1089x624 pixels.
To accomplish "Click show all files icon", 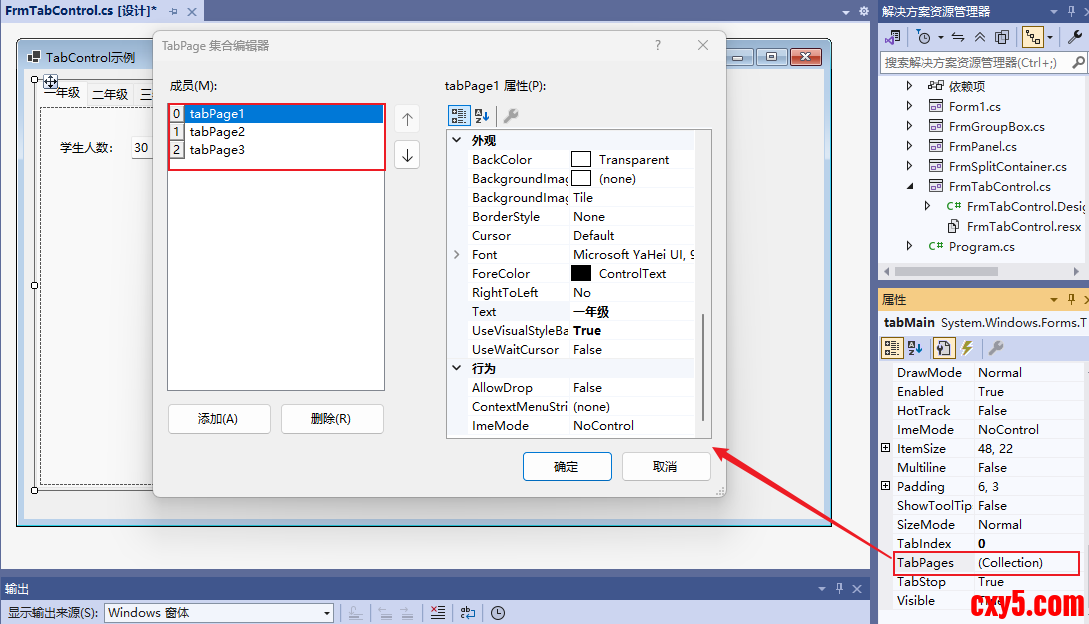I will [x=1002, y=37].
